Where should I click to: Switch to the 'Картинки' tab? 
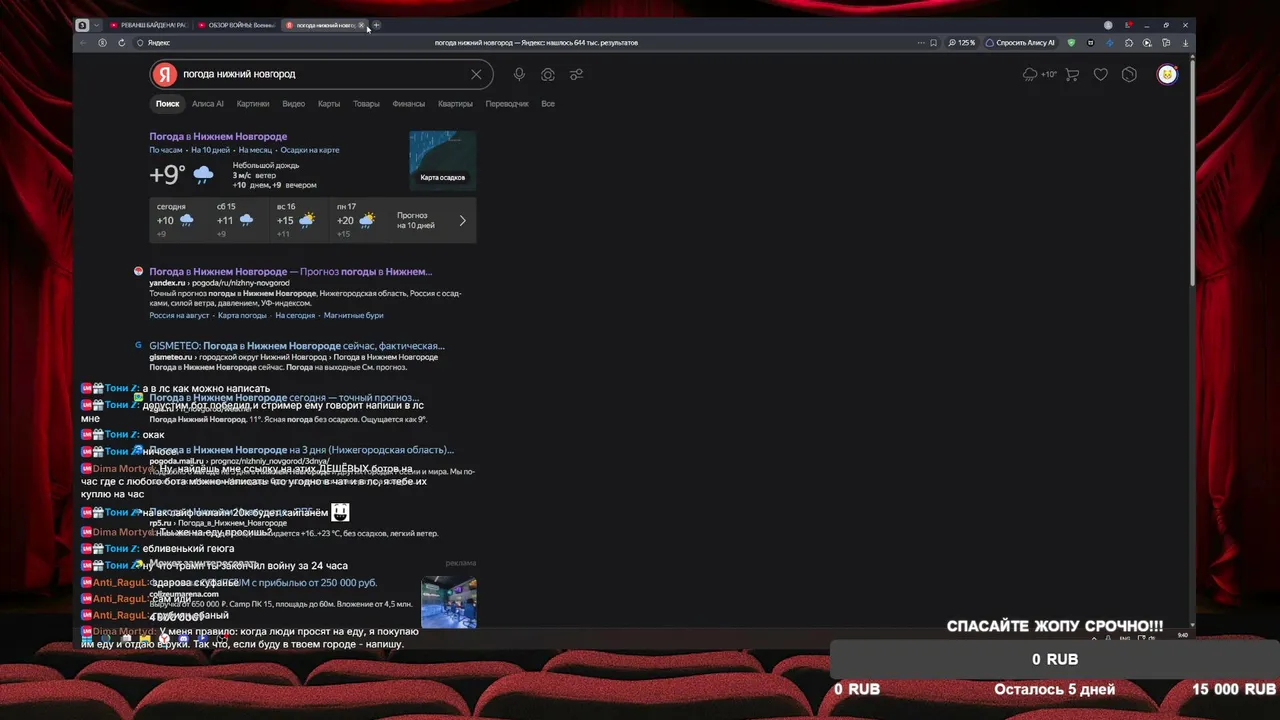click(253, 104)
